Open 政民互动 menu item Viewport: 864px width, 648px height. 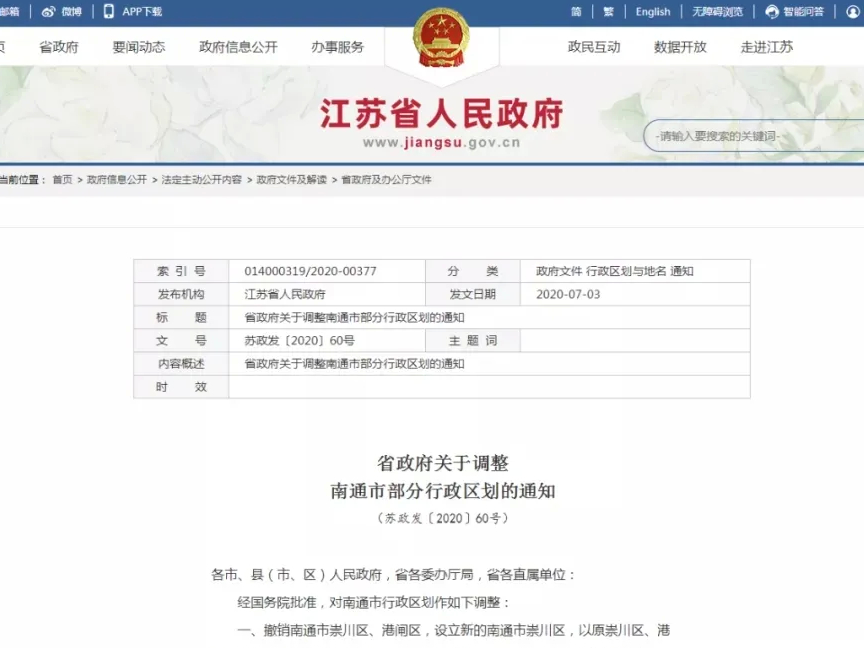tap(594, 47)
